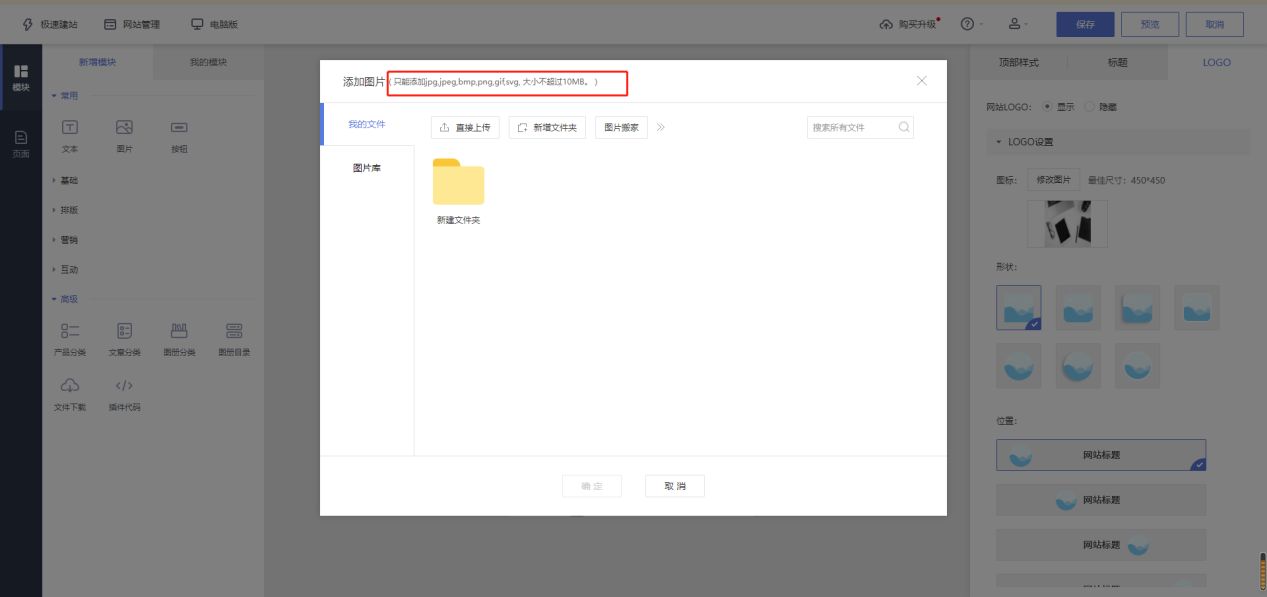Expand the 营销 module group

66,240
